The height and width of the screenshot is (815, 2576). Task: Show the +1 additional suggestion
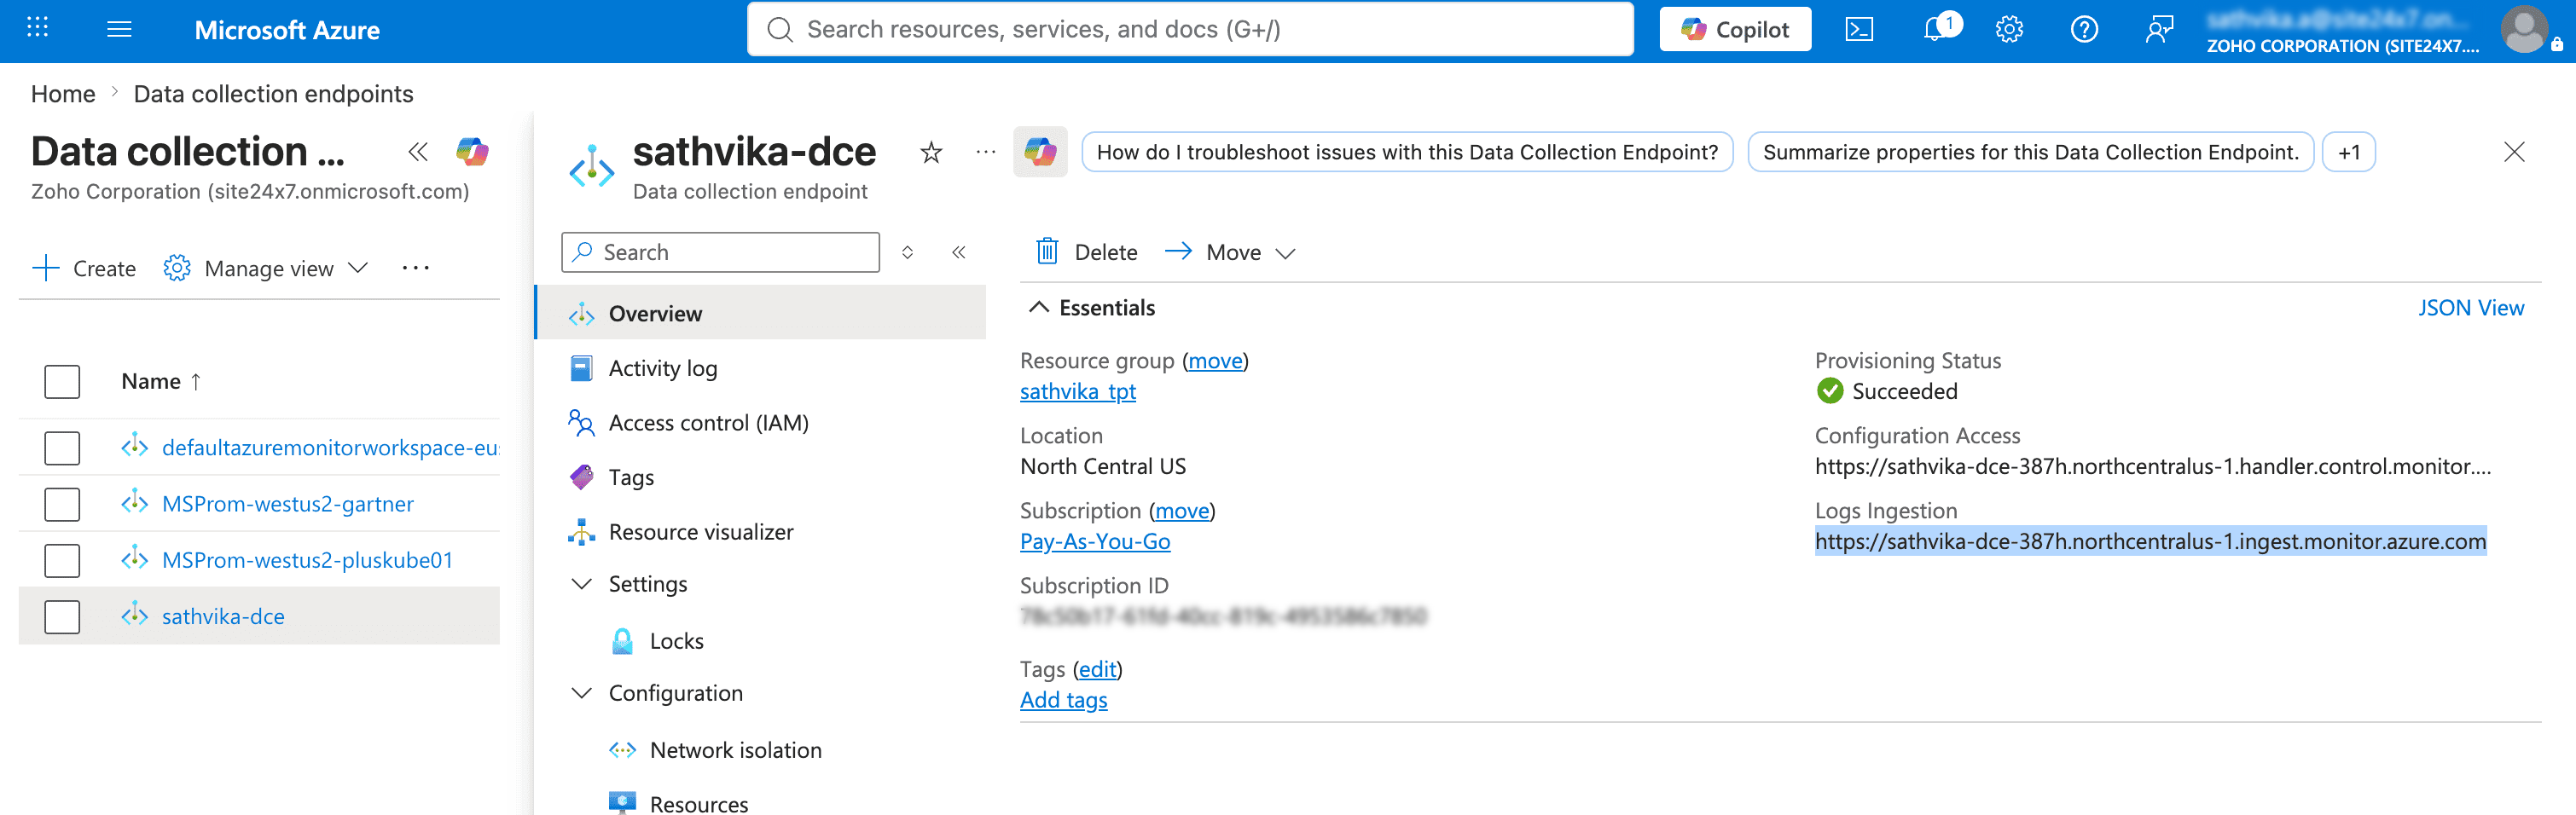pyautogui.click(x=2348, y=152)
